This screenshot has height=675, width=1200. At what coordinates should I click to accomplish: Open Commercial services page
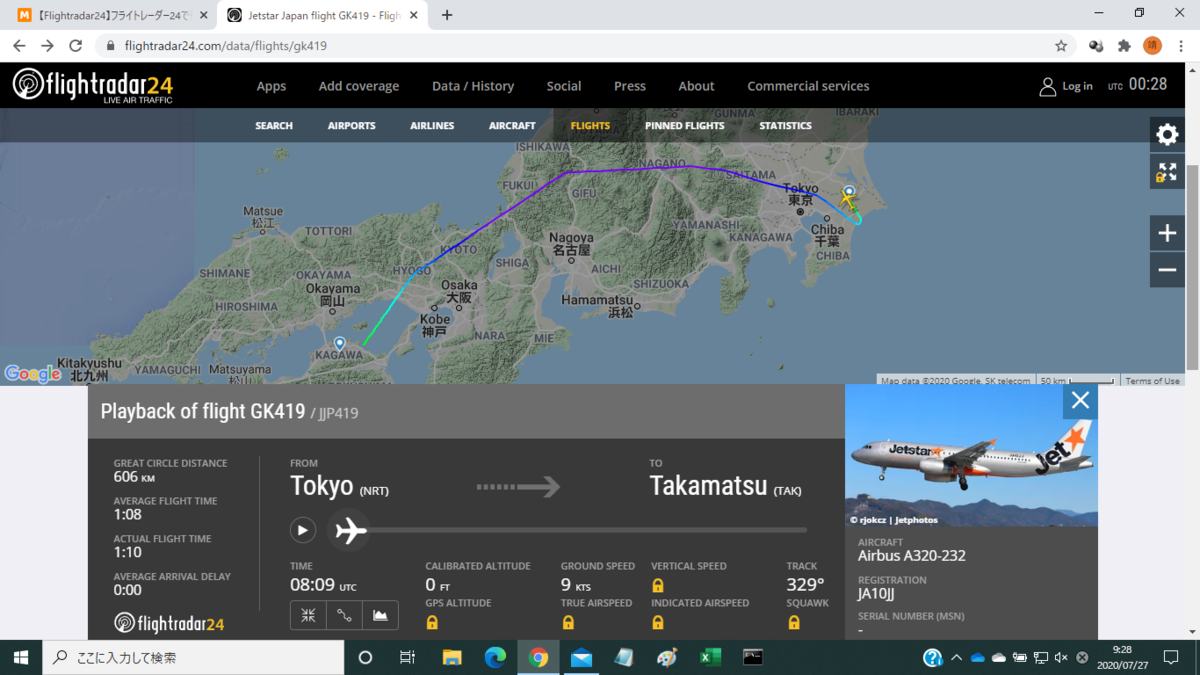(x=808, y=86)
